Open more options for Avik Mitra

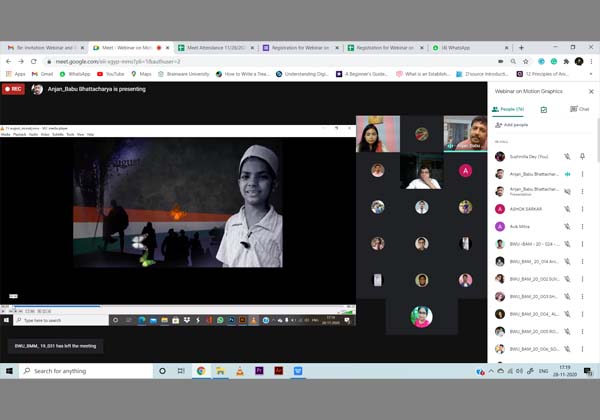click(x=582, y=226)
